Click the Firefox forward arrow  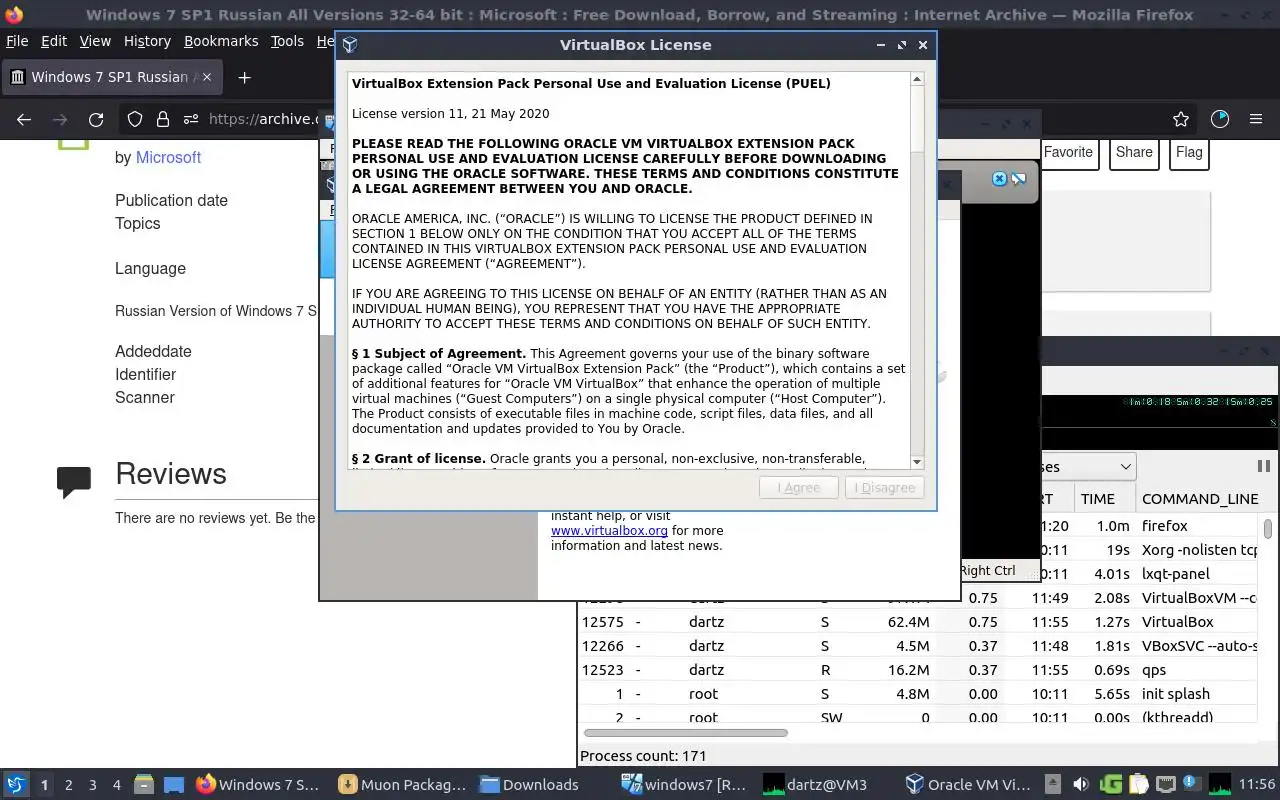pyautogui.click(x=60, y=119)
